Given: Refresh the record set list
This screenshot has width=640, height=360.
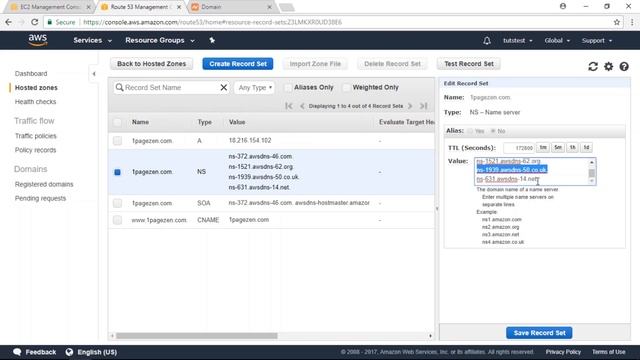Looking at the screenshot, I should [x=593, y=67].
